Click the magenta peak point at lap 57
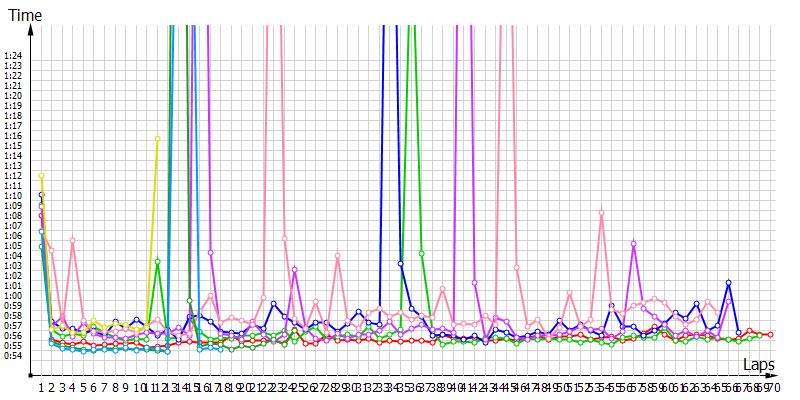 pos(634,243)
